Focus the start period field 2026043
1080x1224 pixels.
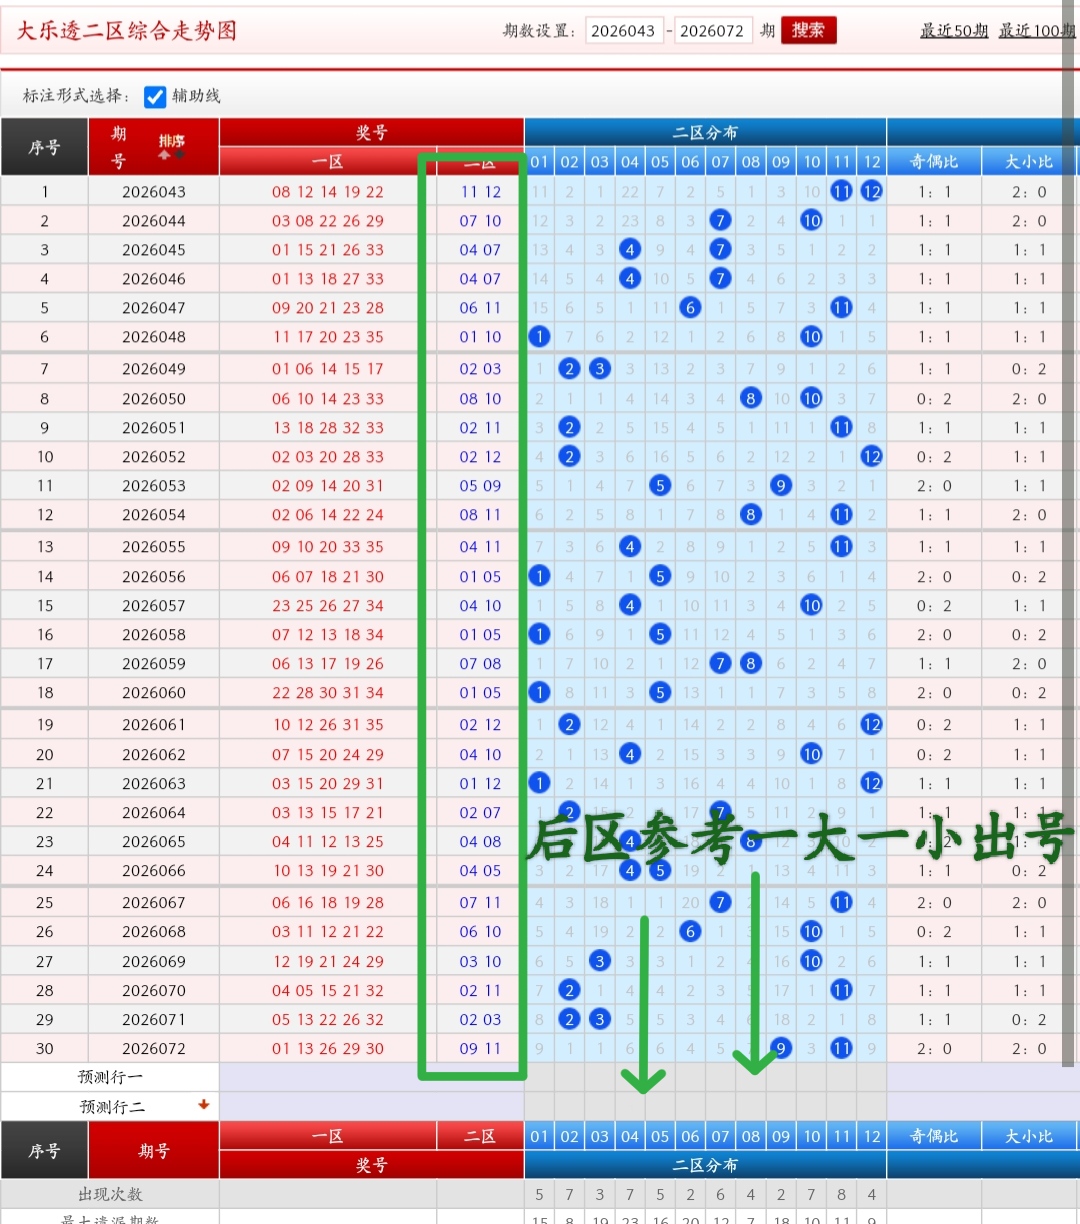point(624,31)
